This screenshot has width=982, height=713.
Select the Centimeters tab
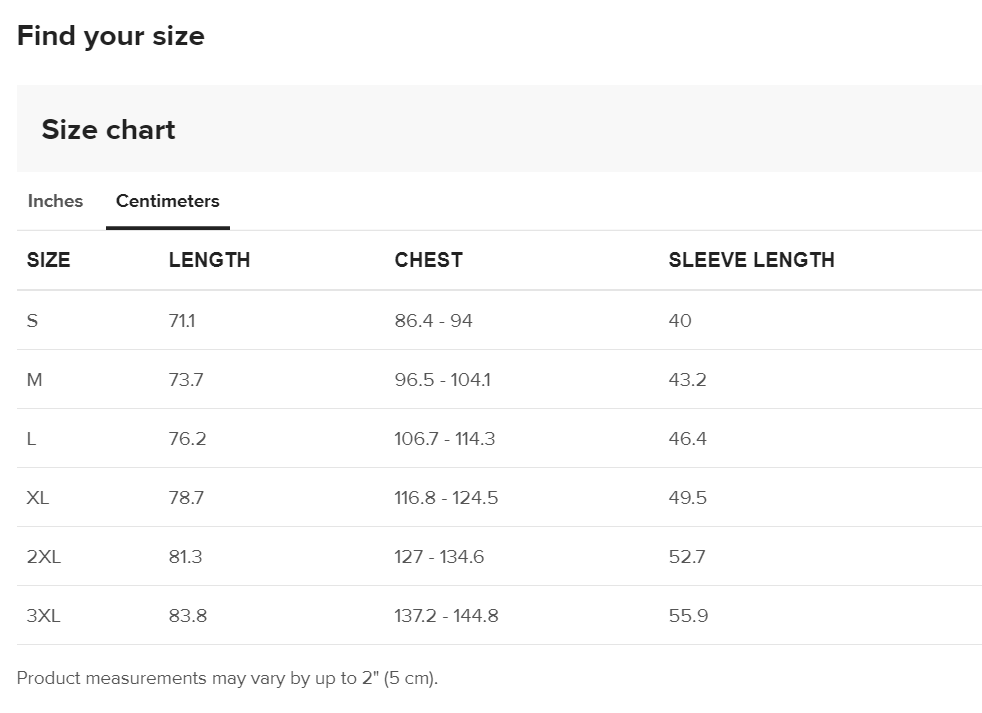167,201
